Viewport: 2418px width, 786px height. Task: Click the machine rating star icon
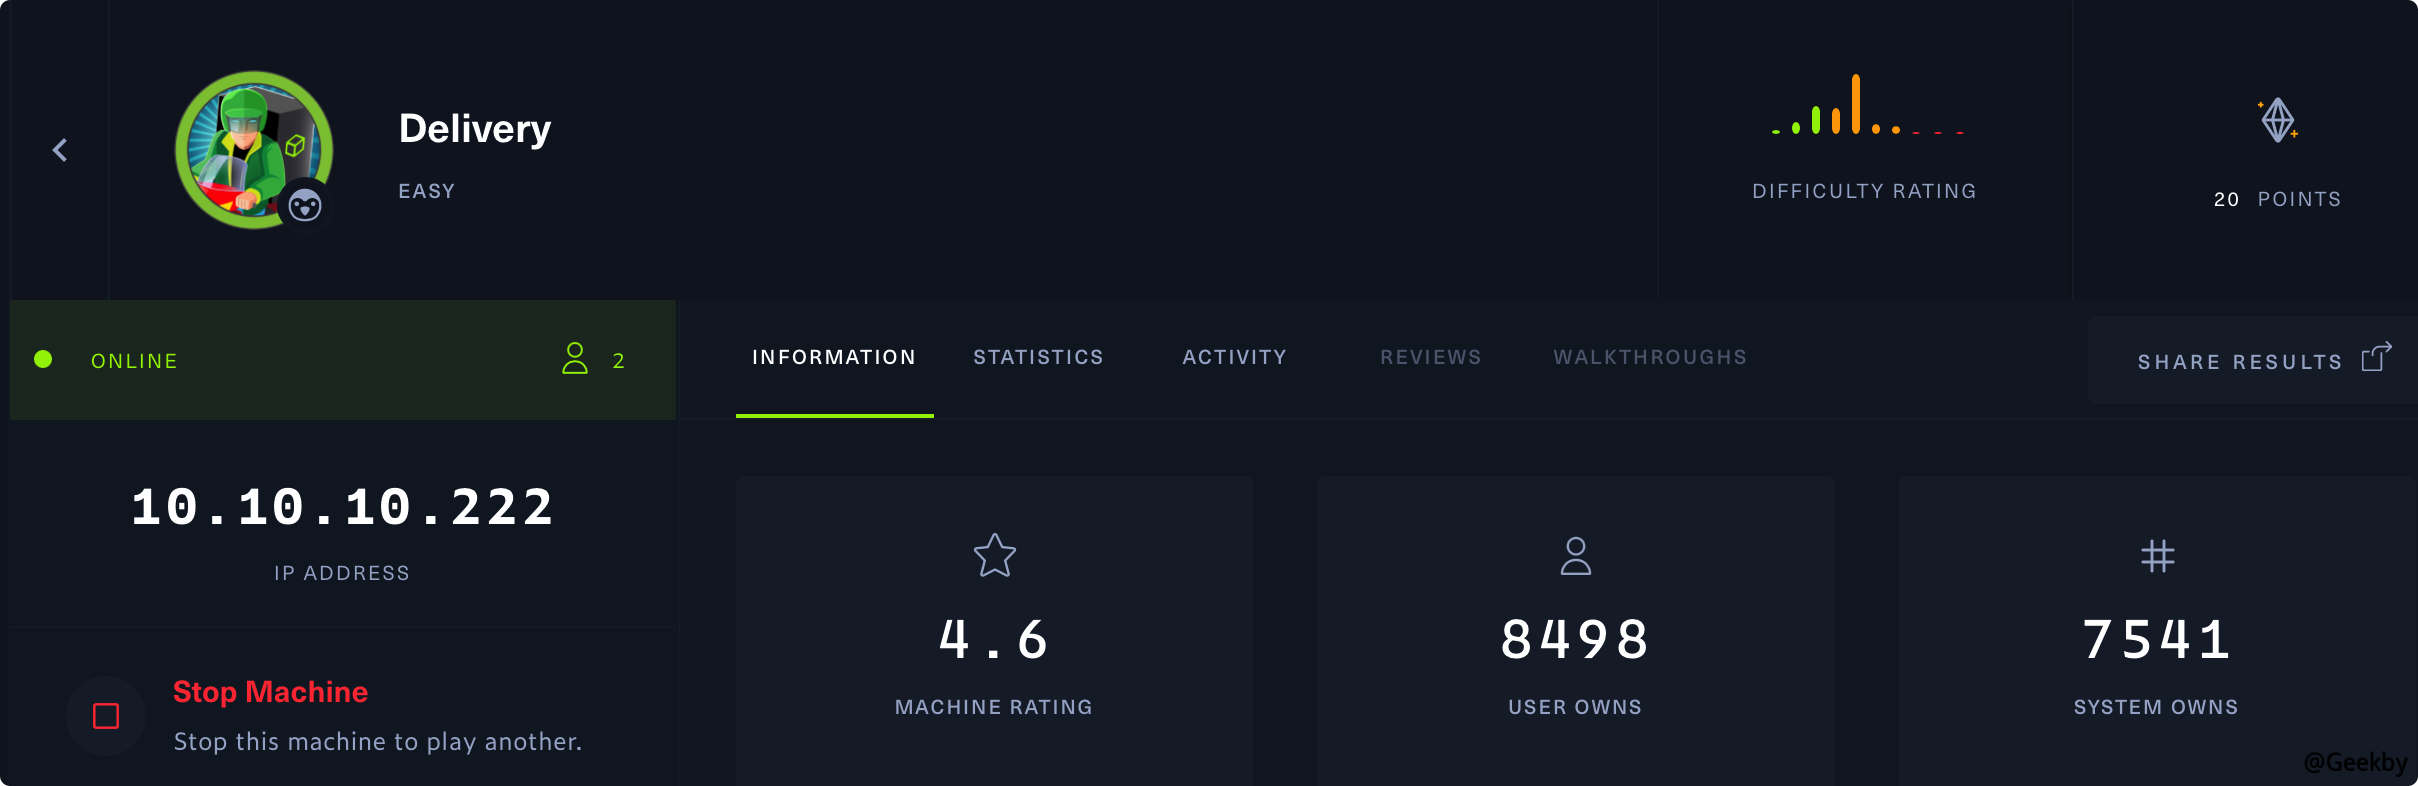(x=995, y=556)
